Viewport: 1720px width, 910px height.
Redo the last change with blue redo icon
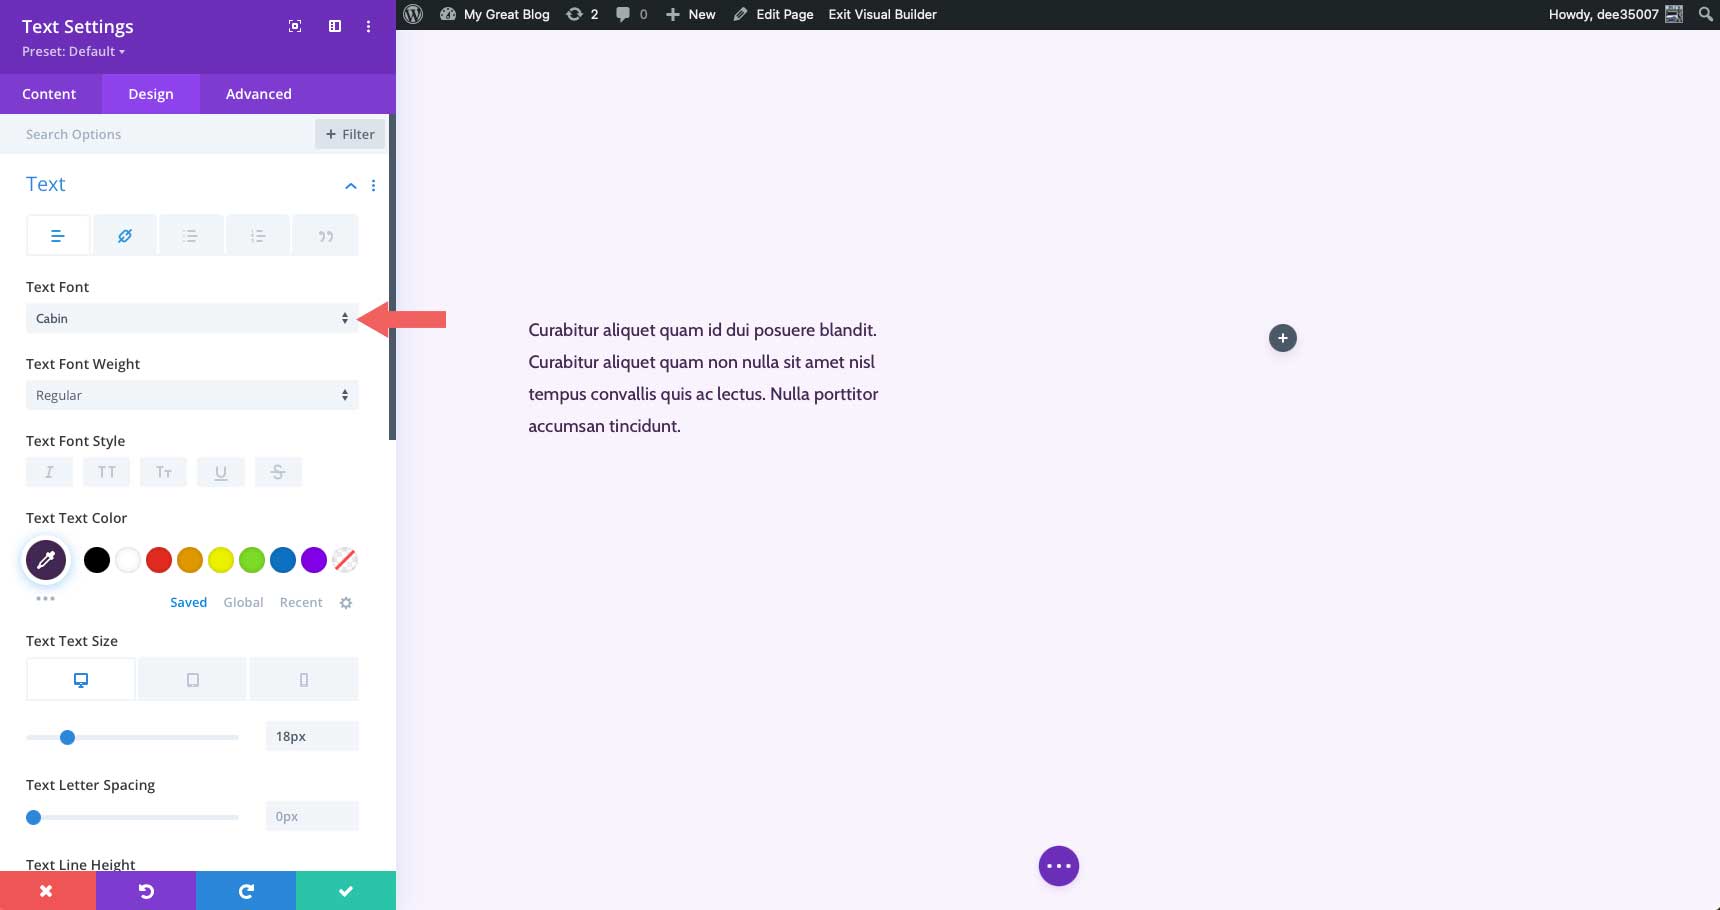(x=246, y=890)
